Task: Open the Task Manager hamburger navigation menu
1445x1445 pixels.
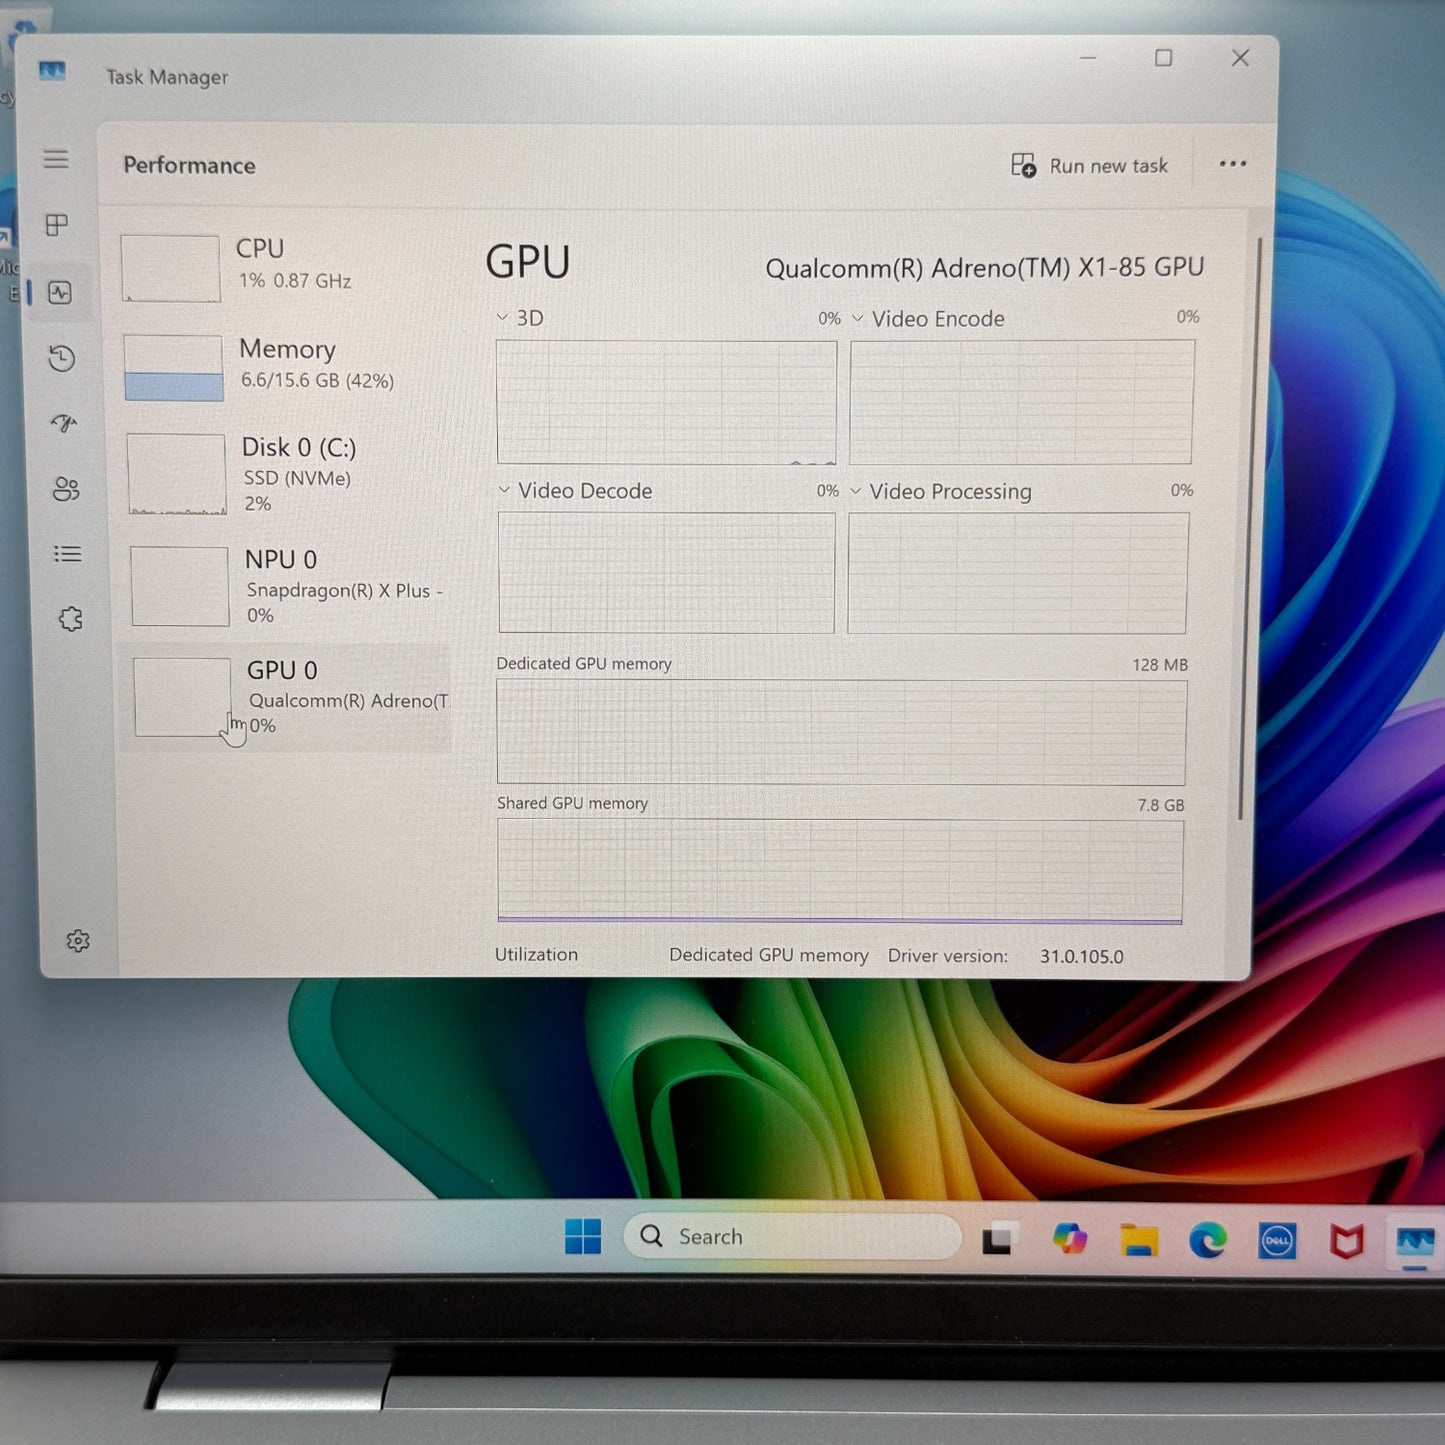Action: point(56,159)
